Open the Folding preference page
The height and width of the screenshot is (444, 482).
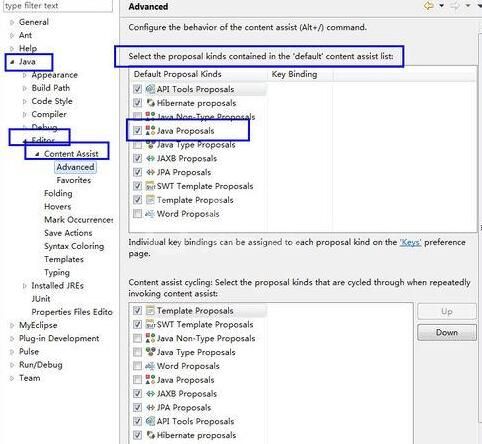pyautogui.click(x=58, y=193)
